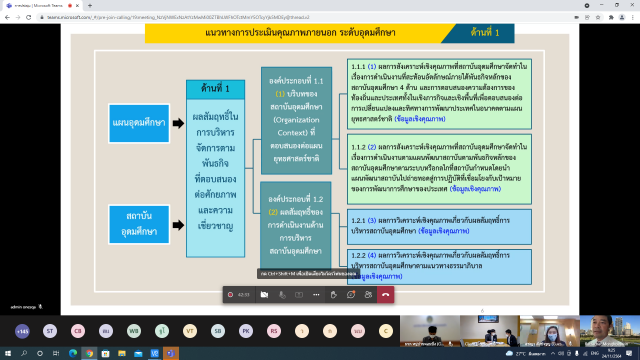Click slide text item 1.2.1
This screenshot has height=360, width=640.
[439, 227]
